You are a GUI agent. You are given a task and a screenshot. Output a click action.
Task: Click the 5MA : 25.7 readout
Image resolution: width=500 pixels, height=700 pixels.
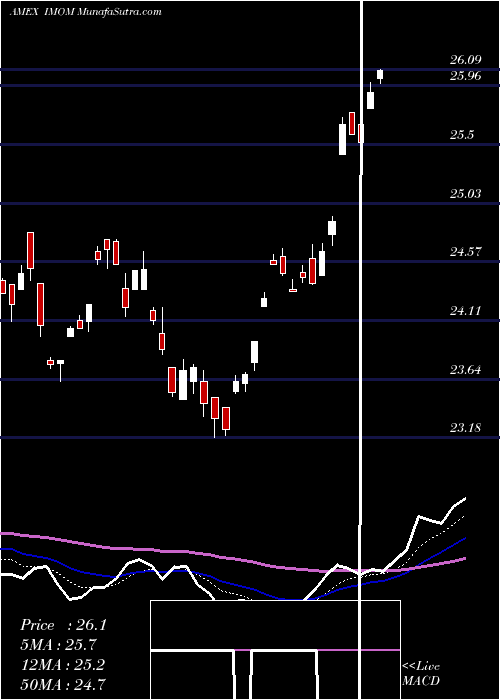click(58, 645)
